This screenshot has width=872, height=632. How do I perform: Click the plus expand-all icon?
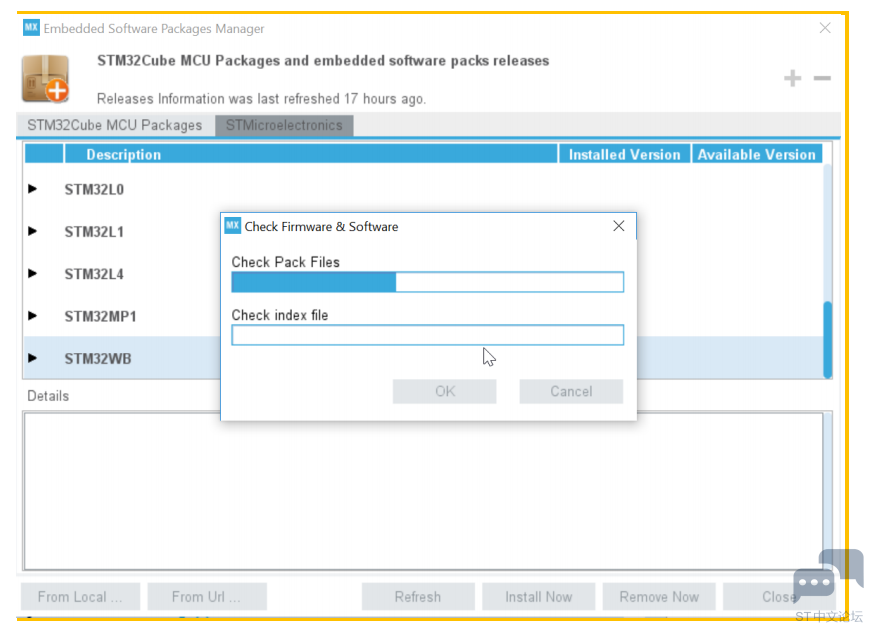792,78
